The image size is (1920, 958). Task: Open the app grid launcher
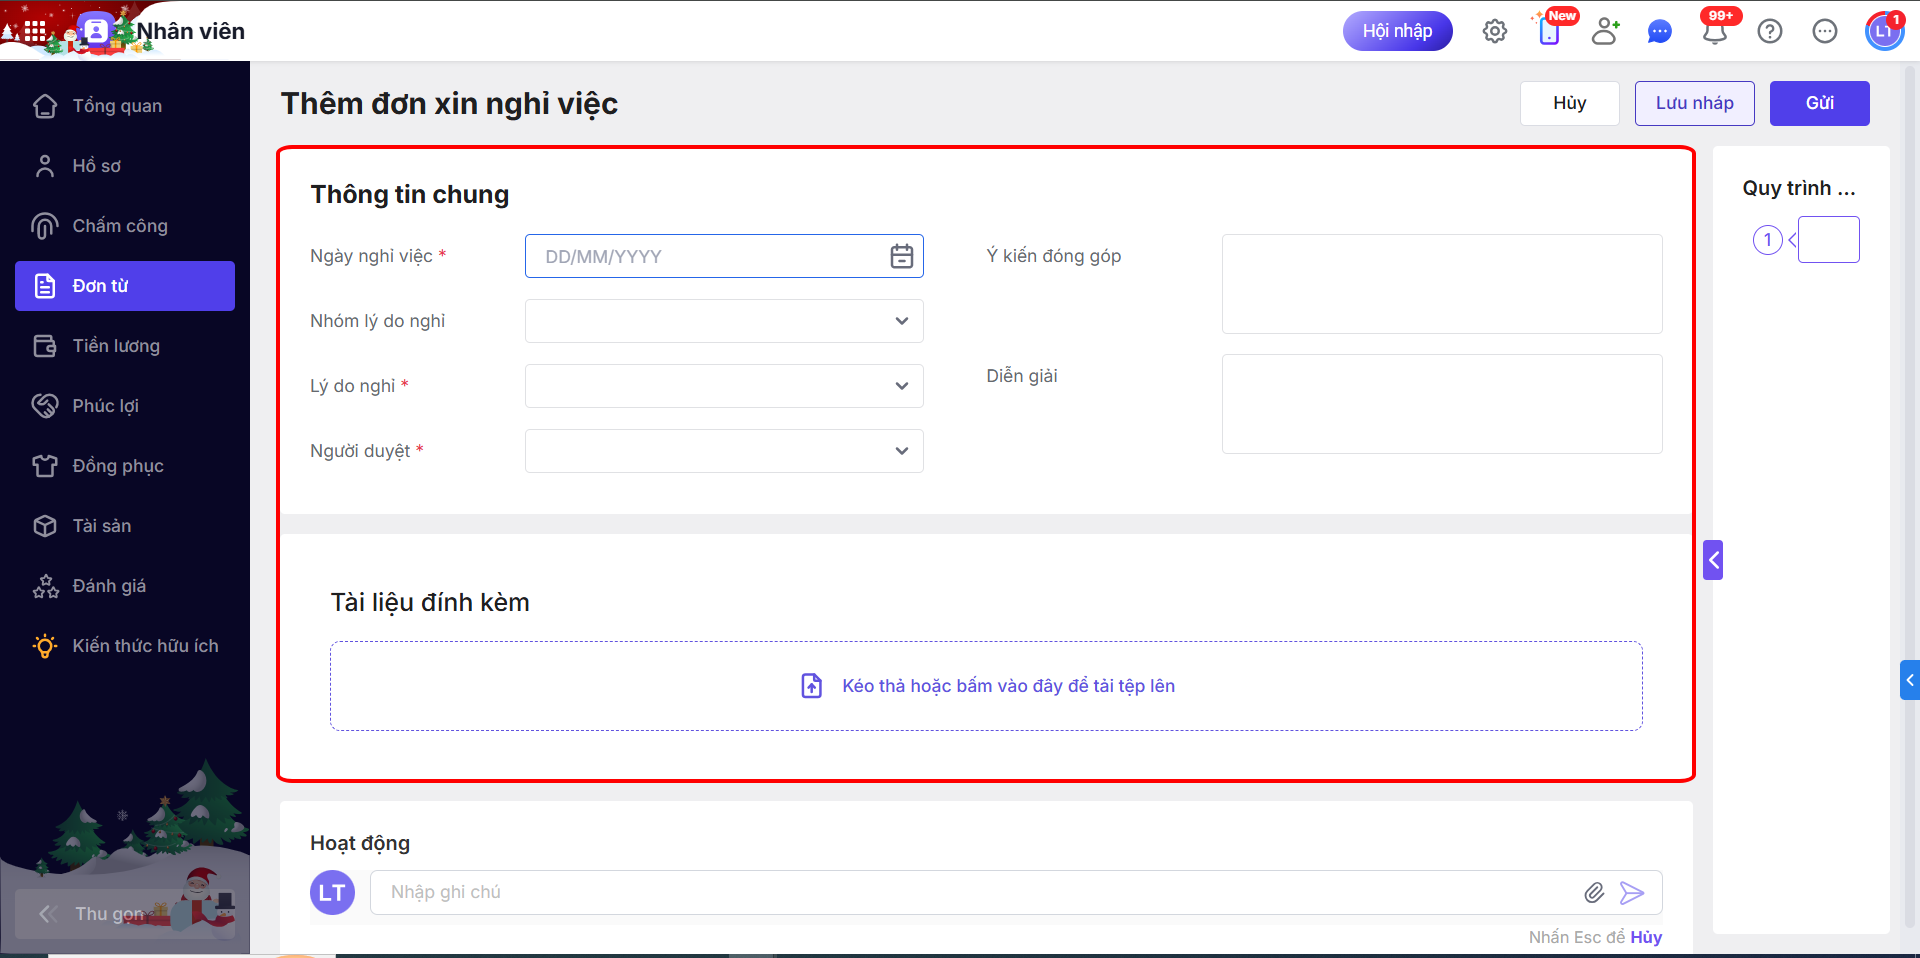tap(35, 31)
